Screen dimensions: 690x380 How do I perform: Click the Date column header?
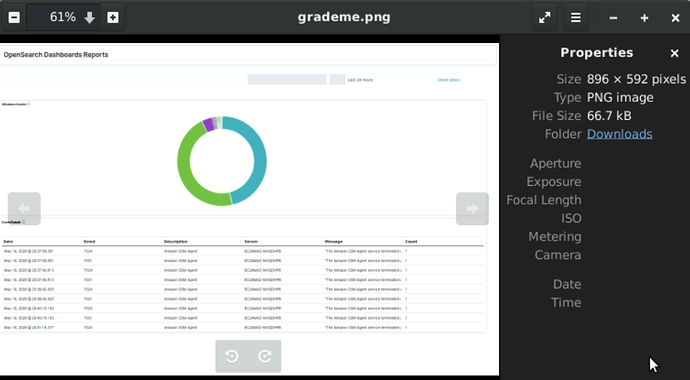[7, 241]
